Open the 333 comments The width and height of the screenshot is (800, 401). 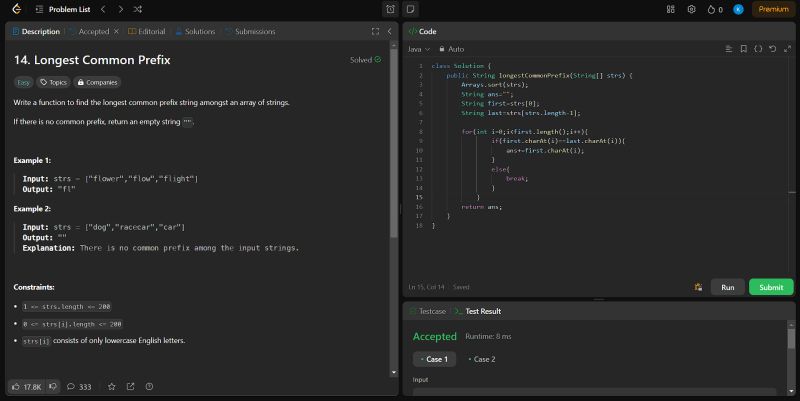point(79,387)
